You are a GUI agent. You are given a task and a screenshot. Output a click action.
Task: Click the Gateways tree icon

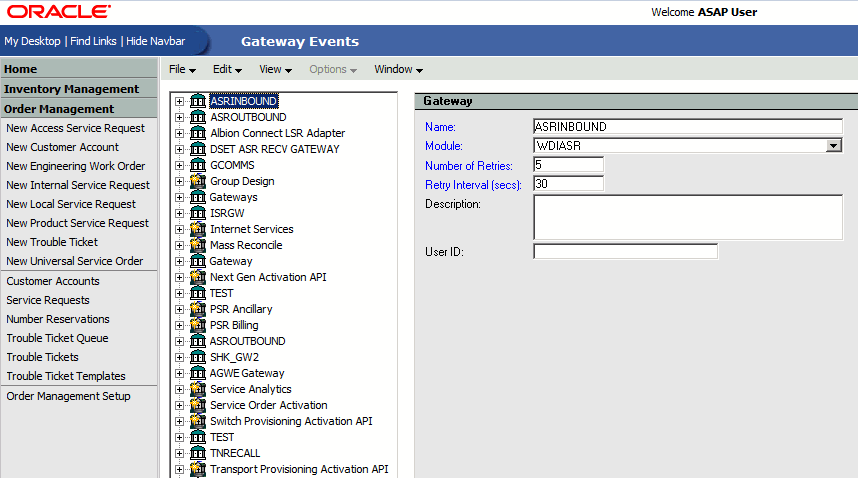[198, 197]
